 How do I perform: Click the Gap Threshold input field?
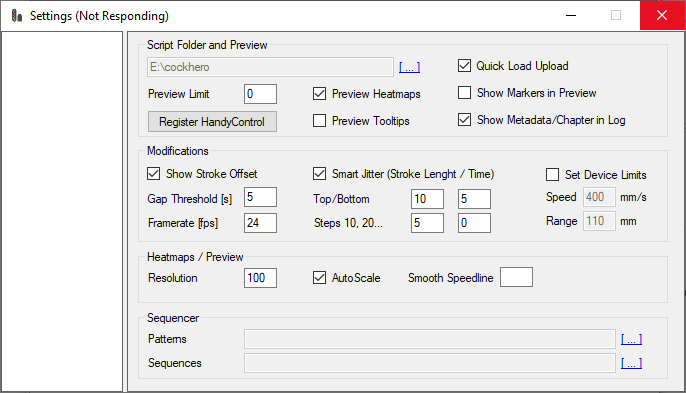pyautogui.click(x=260, y=197)
